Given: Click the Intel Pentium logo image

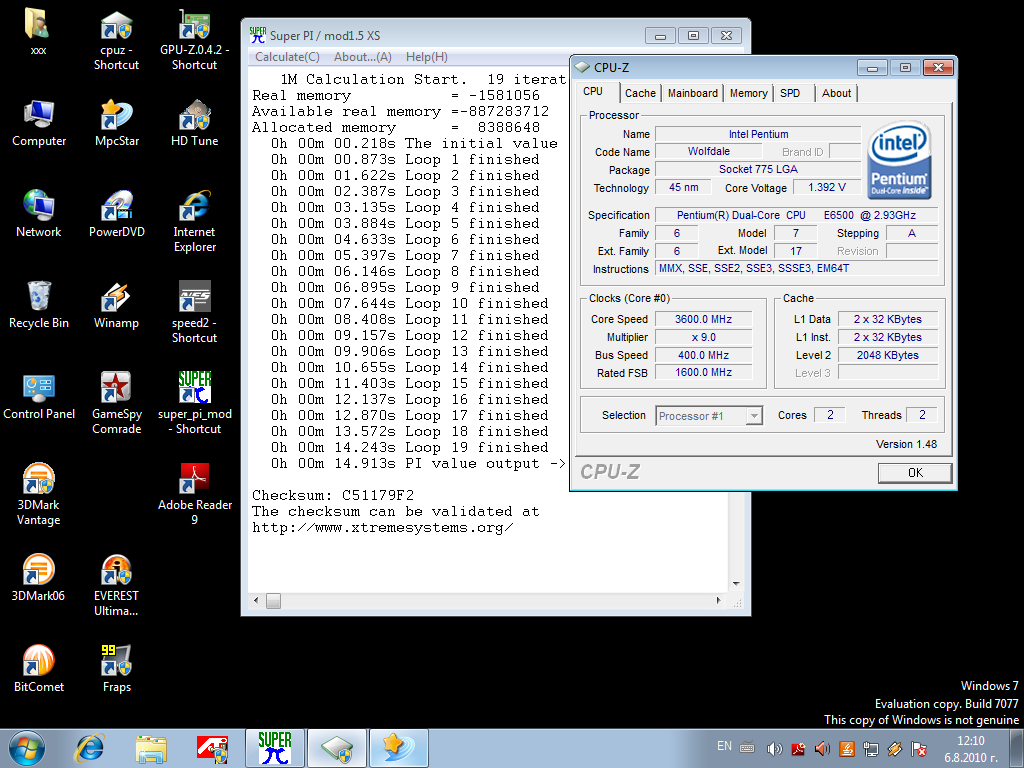Looking at the screenshot, I should 899,161.
